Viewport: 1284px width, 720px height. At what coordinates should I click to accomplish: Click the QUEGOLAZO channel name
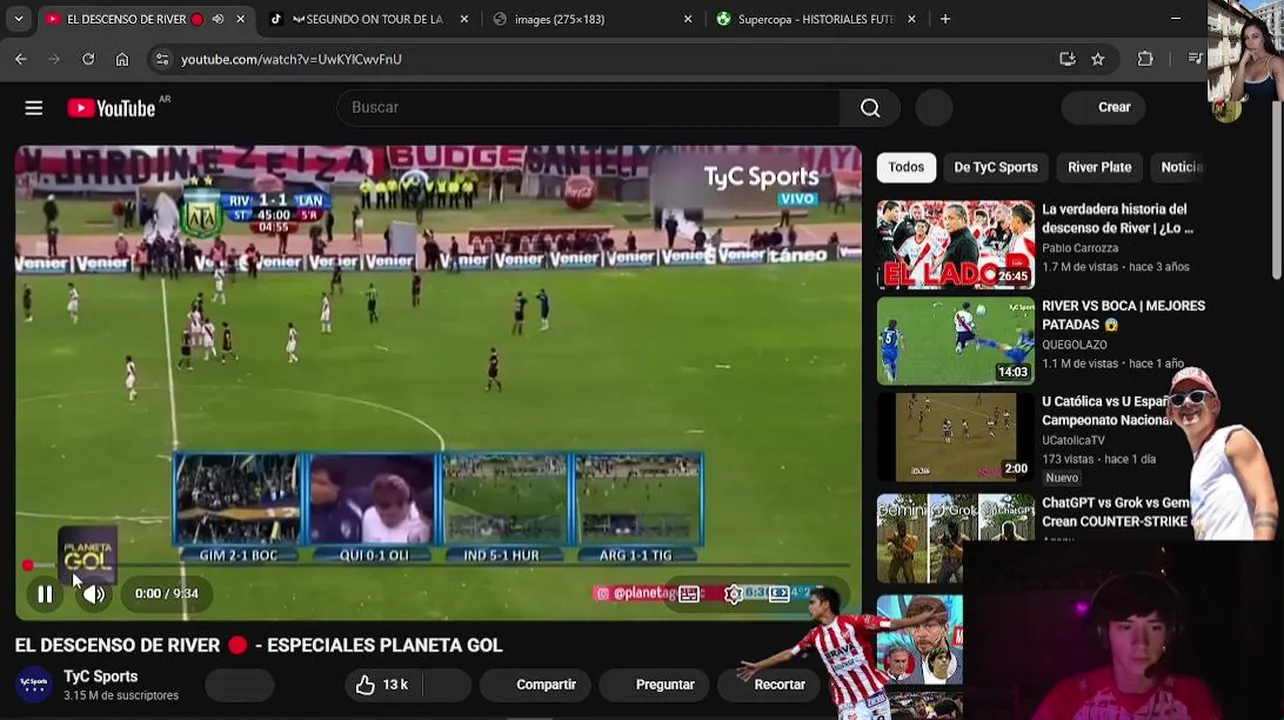pyautogui.click(x=1074, y=345)
